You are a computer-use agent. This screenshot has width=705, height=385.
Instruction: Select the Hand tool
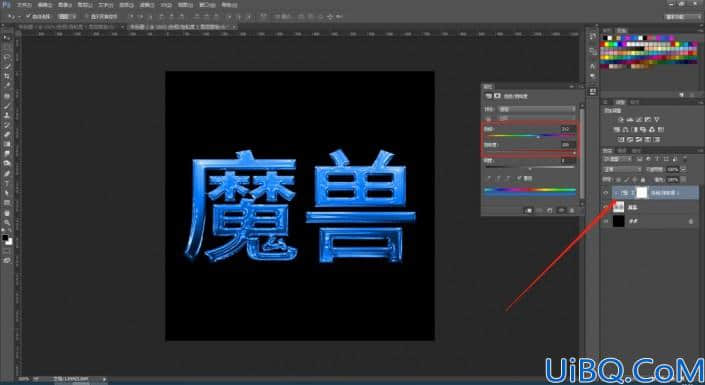coord(7,212)
